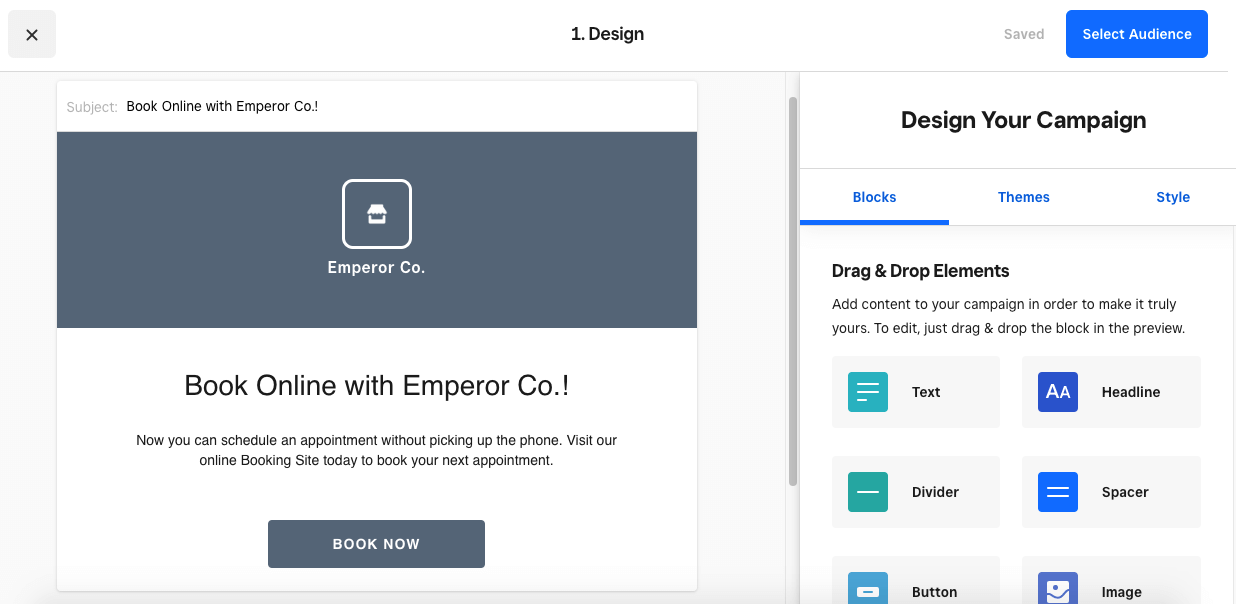Switch to the Blocks tab
This screenshot has width=1236, height=604.
874,197
